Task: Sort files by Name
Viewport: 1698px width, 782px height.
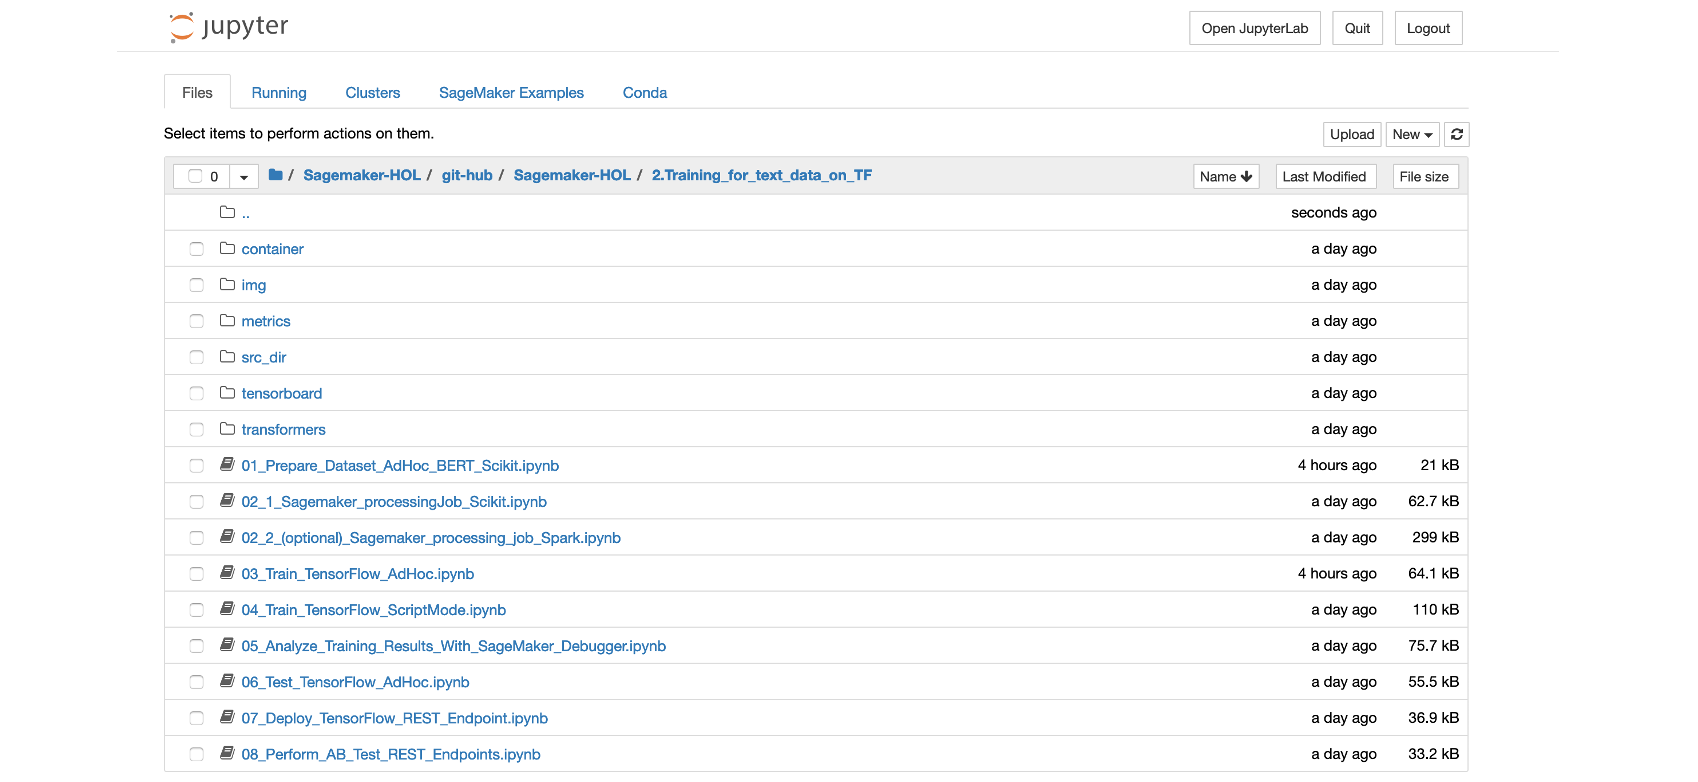Action: (x=1226, y=176)
